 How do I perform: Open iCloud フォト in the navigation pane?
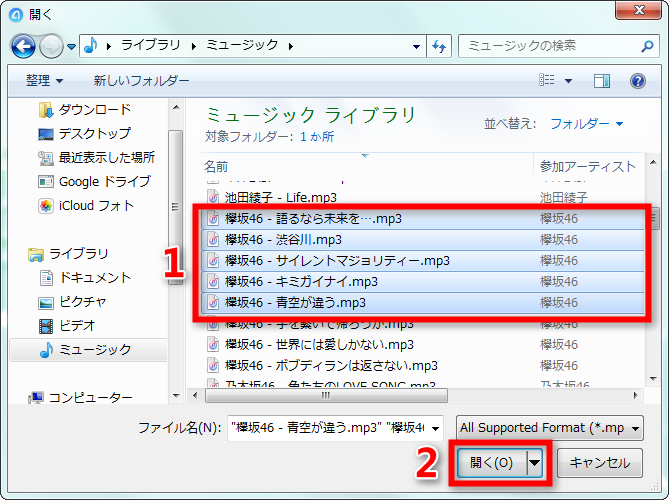[x=96, y=206]
